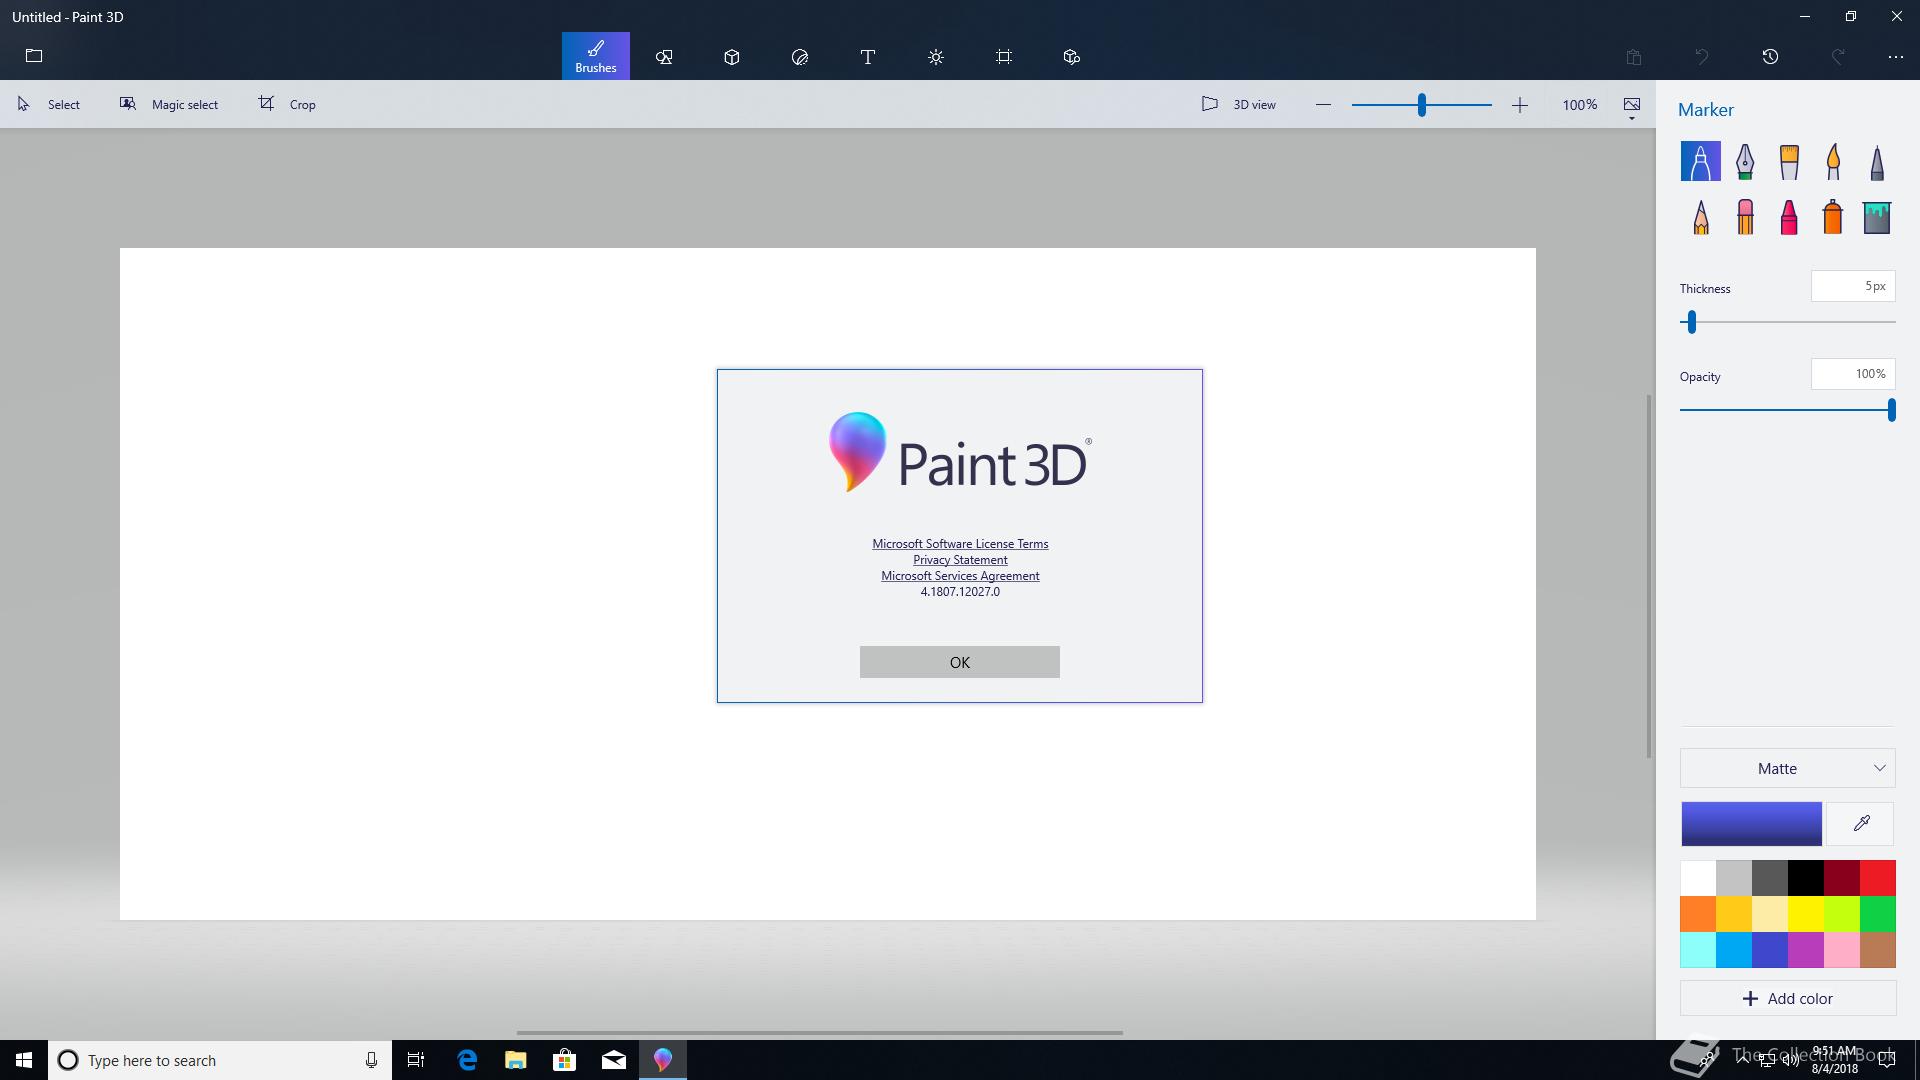The width and height of the screenshot is (1920, 1080).
Task: Pick the yellow color swatch
Action: click(x=1806, y=914)
